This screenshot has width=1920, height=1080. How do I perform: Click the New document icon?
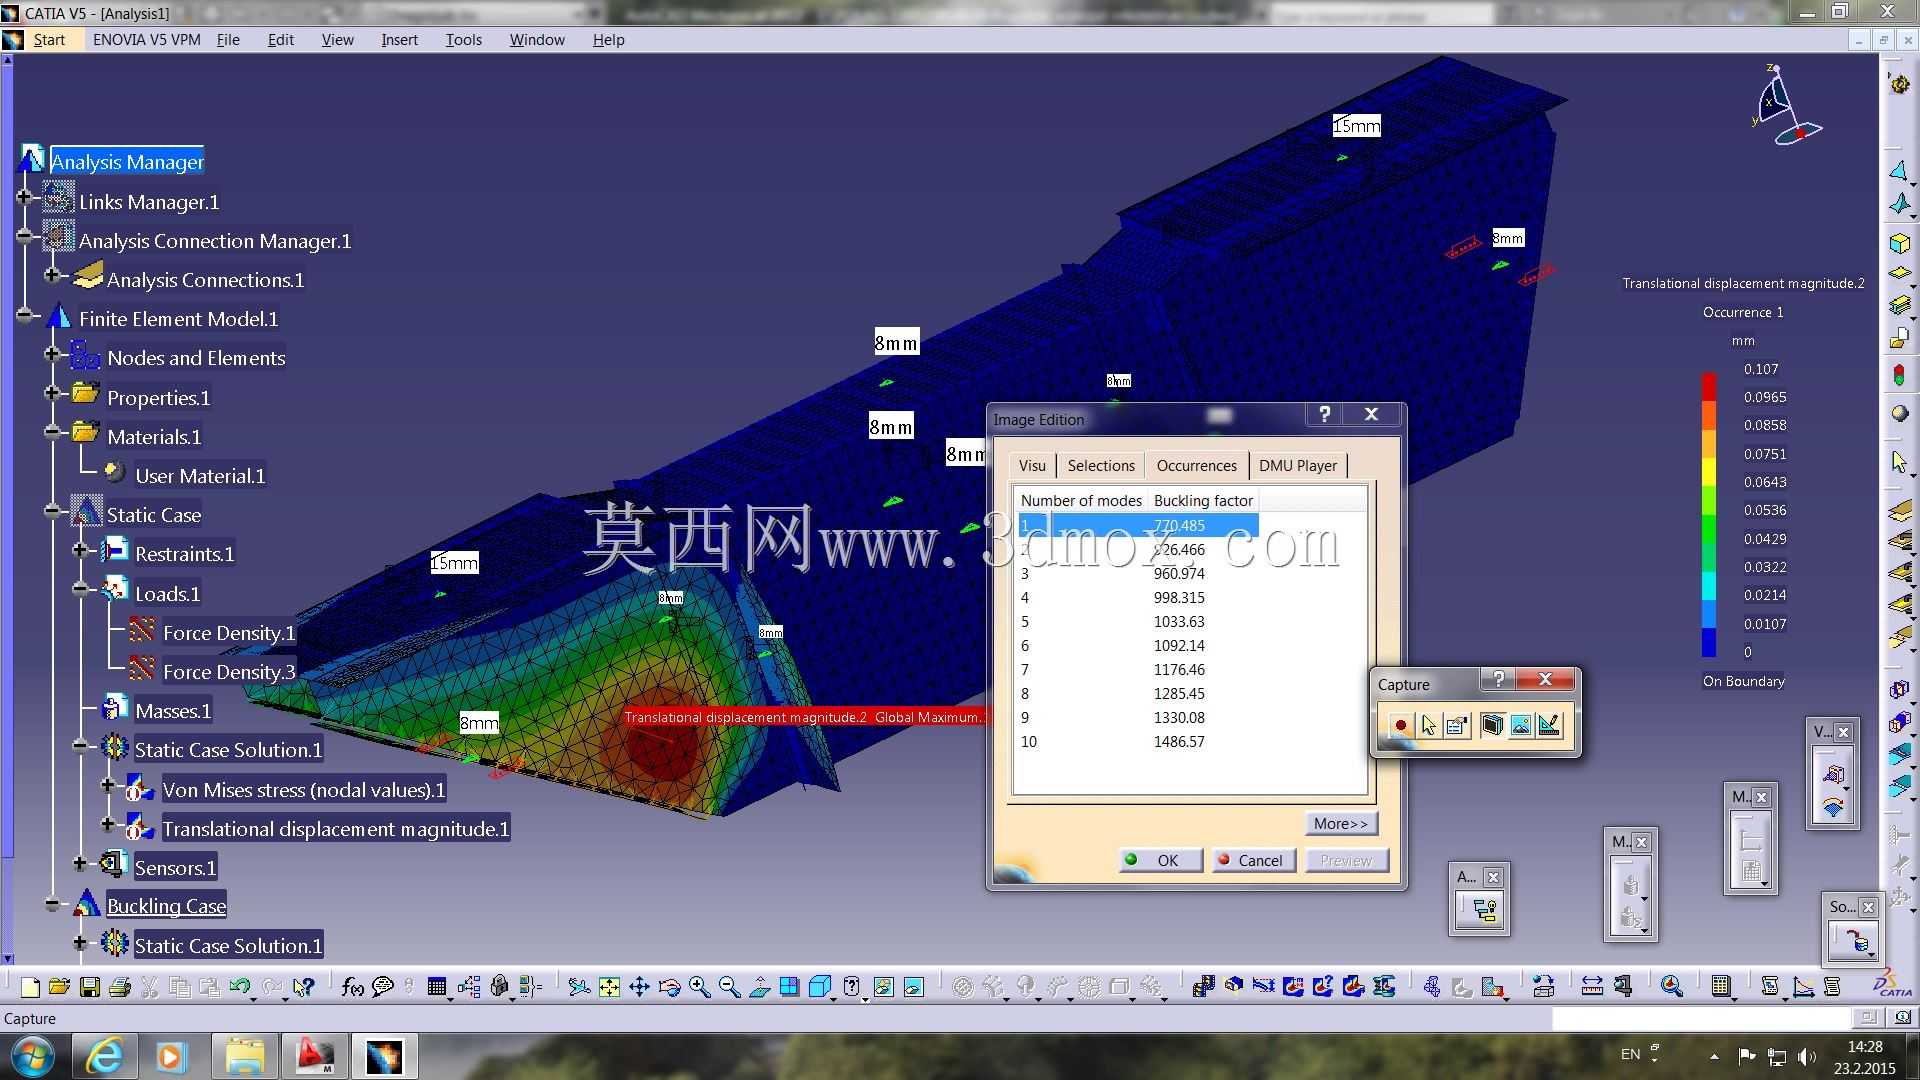coord(30,988)
